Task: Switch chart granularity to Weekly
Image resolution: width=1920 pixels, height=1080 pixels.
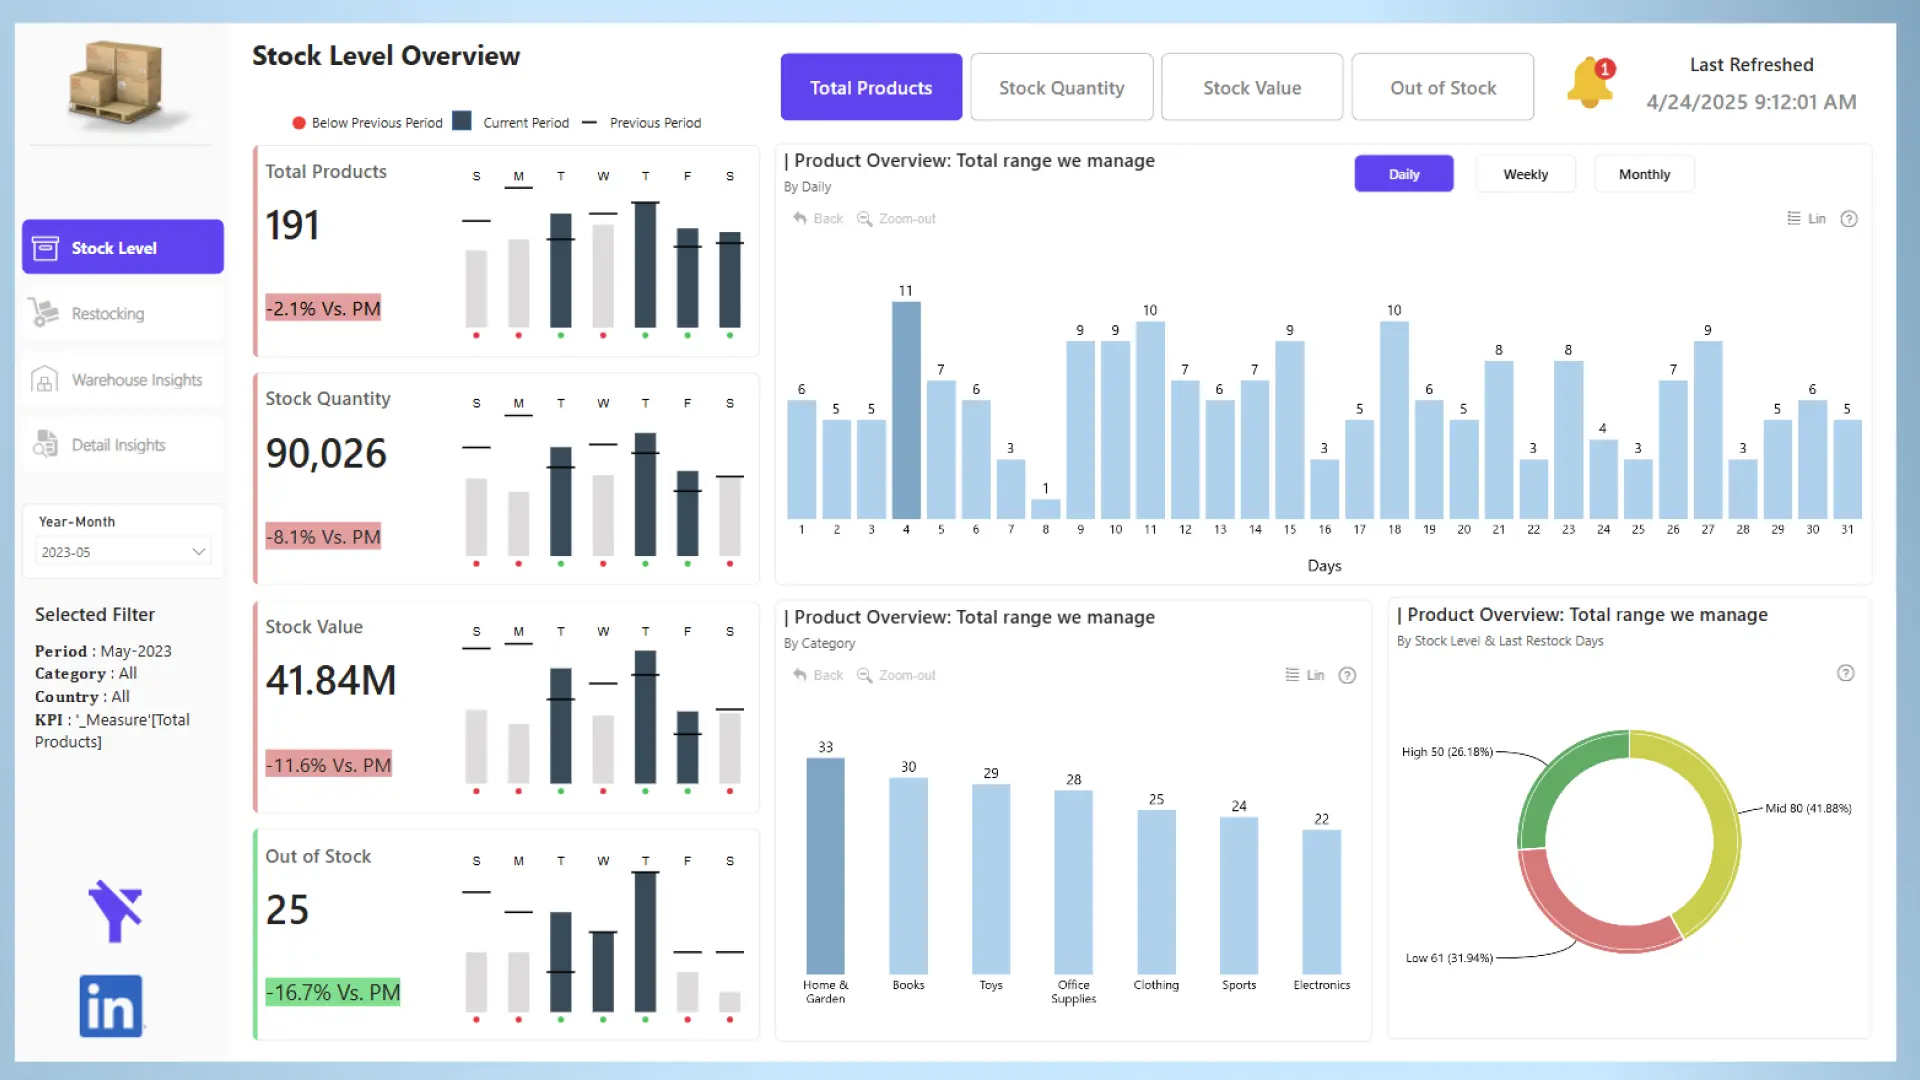Action: pos(1525,174)
